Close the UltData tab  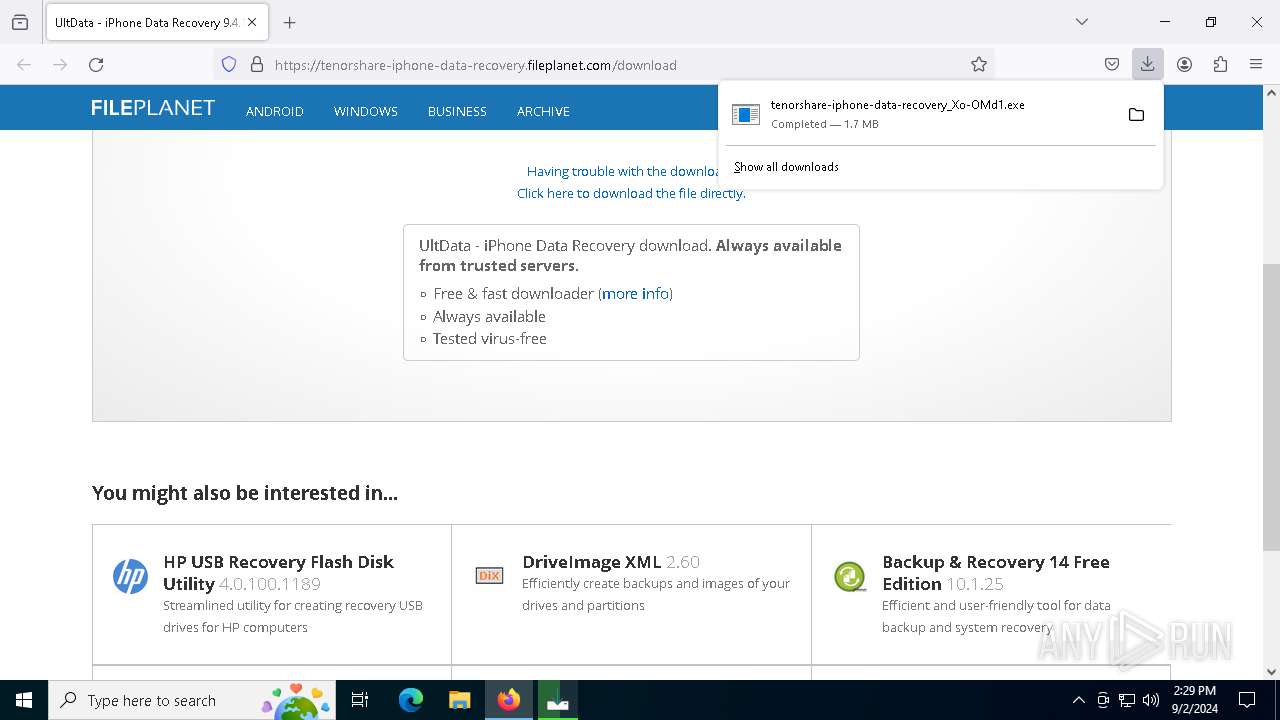[252, 22]
